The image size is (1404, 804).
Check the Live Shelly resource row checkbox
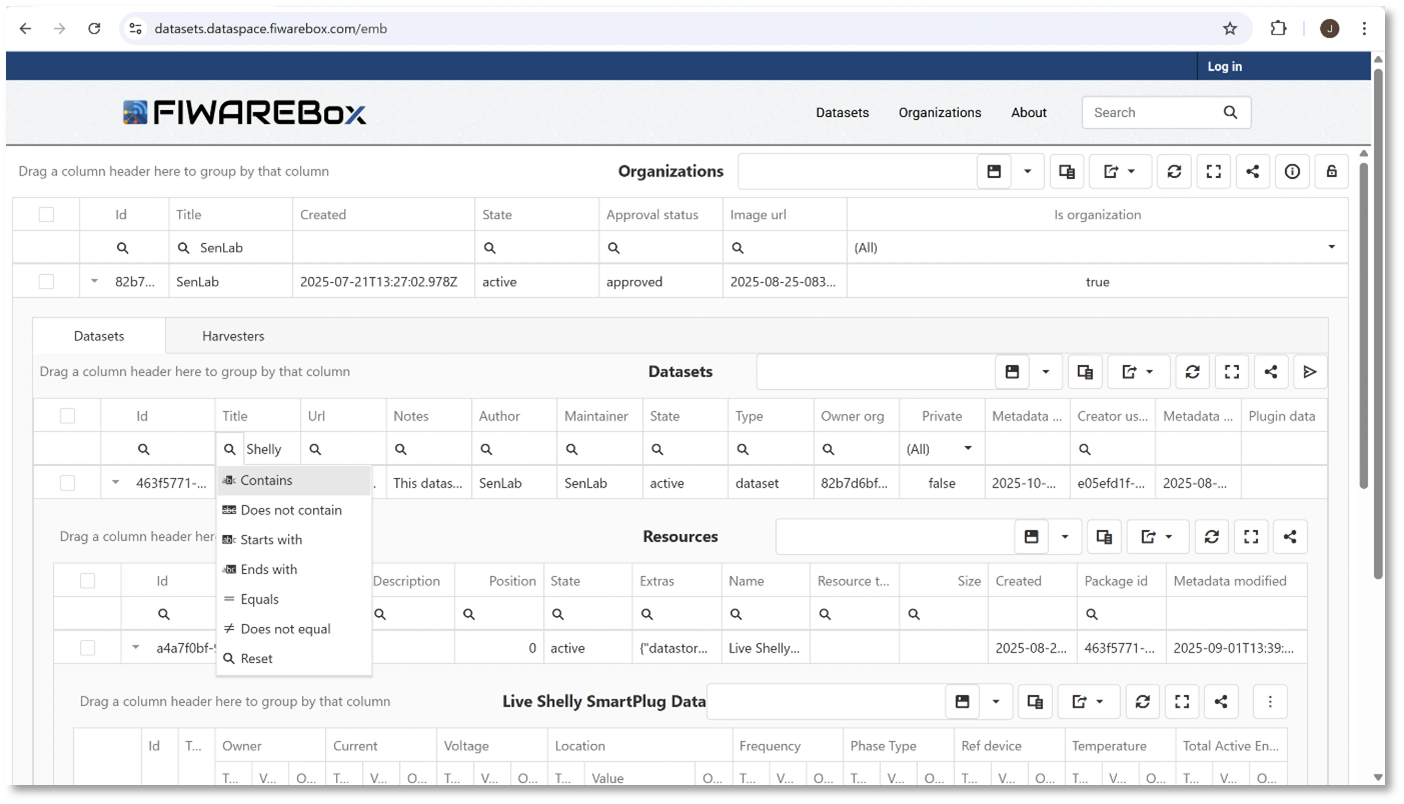(87, 648)
